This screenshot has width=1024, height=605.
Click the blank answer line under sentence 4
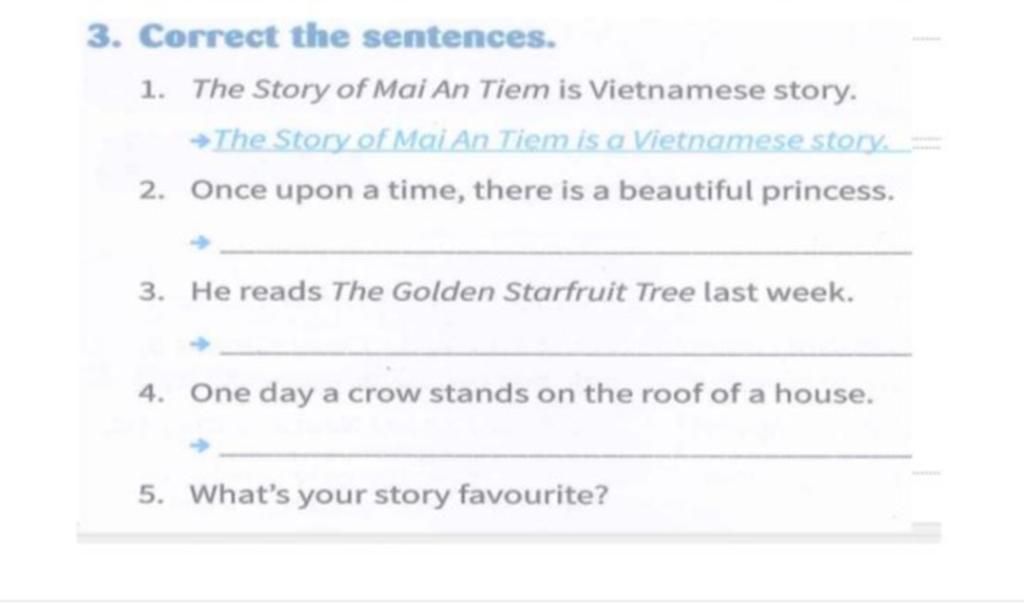(565, 454)
